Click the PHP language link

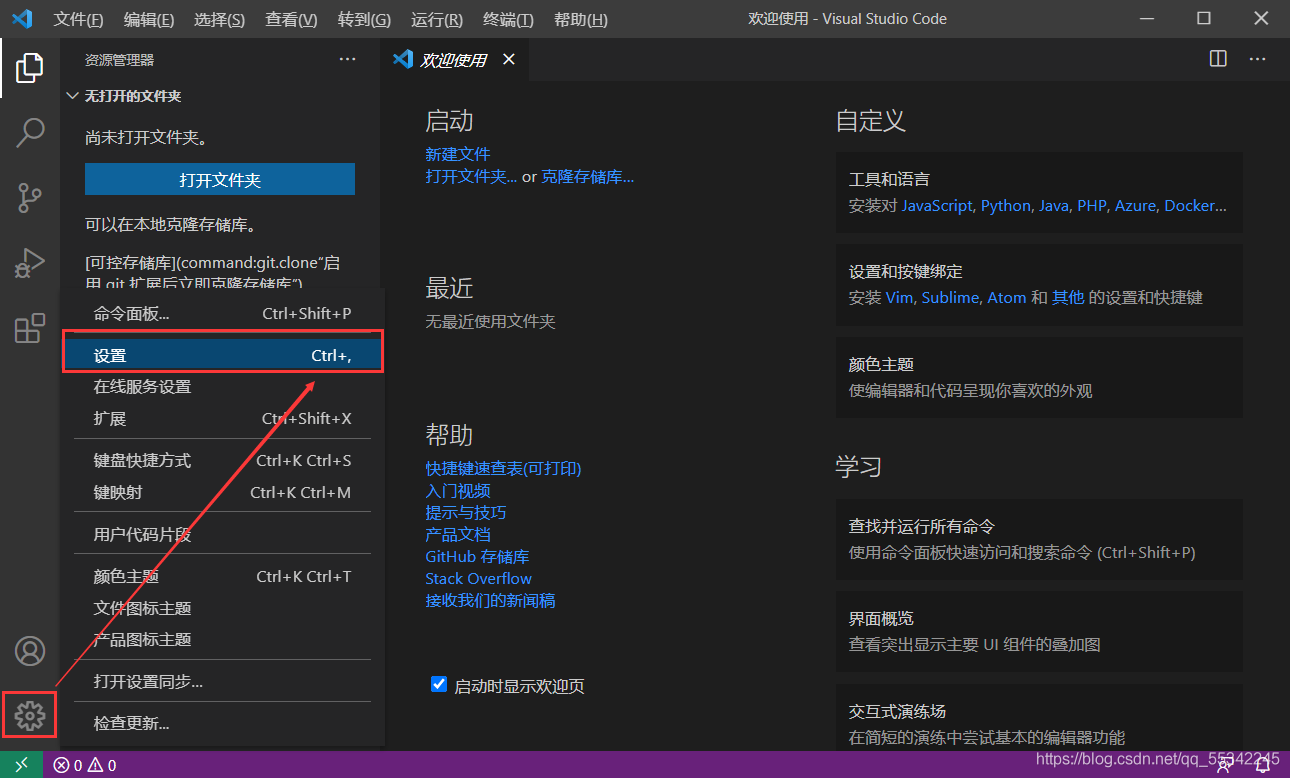(x=1092, y=206)
